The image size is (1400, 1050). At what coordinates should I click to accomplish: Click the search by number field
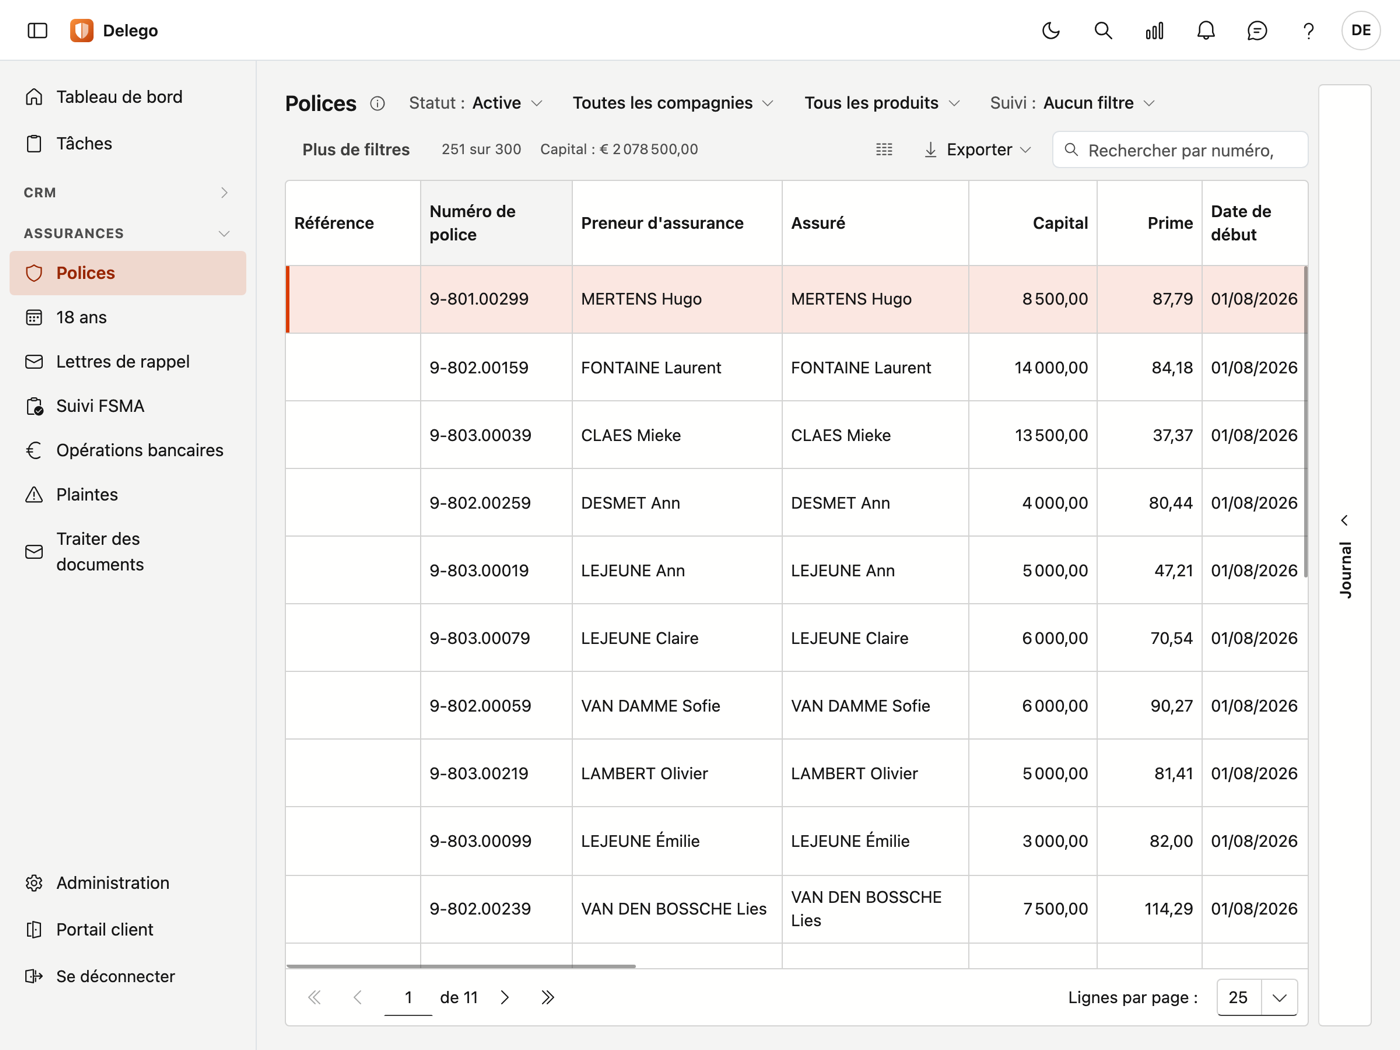1180,150
